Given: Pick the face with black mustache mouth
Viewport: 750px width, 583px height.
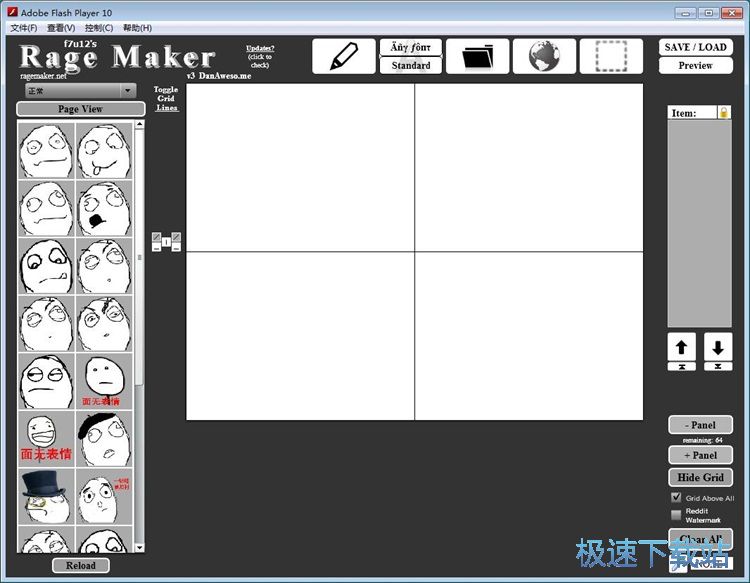Looking at the screenshot, I should click(104, 208).
